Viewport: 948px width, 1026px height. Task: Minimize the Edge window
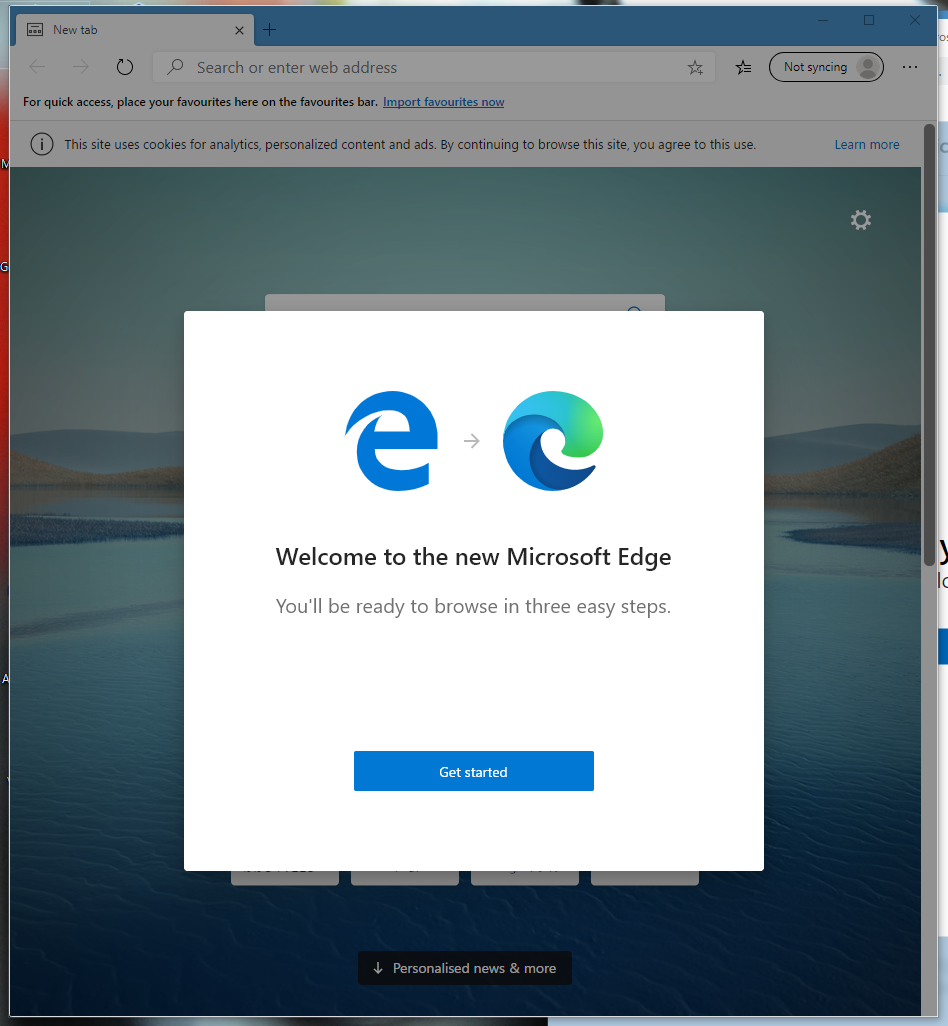[823, 20]
